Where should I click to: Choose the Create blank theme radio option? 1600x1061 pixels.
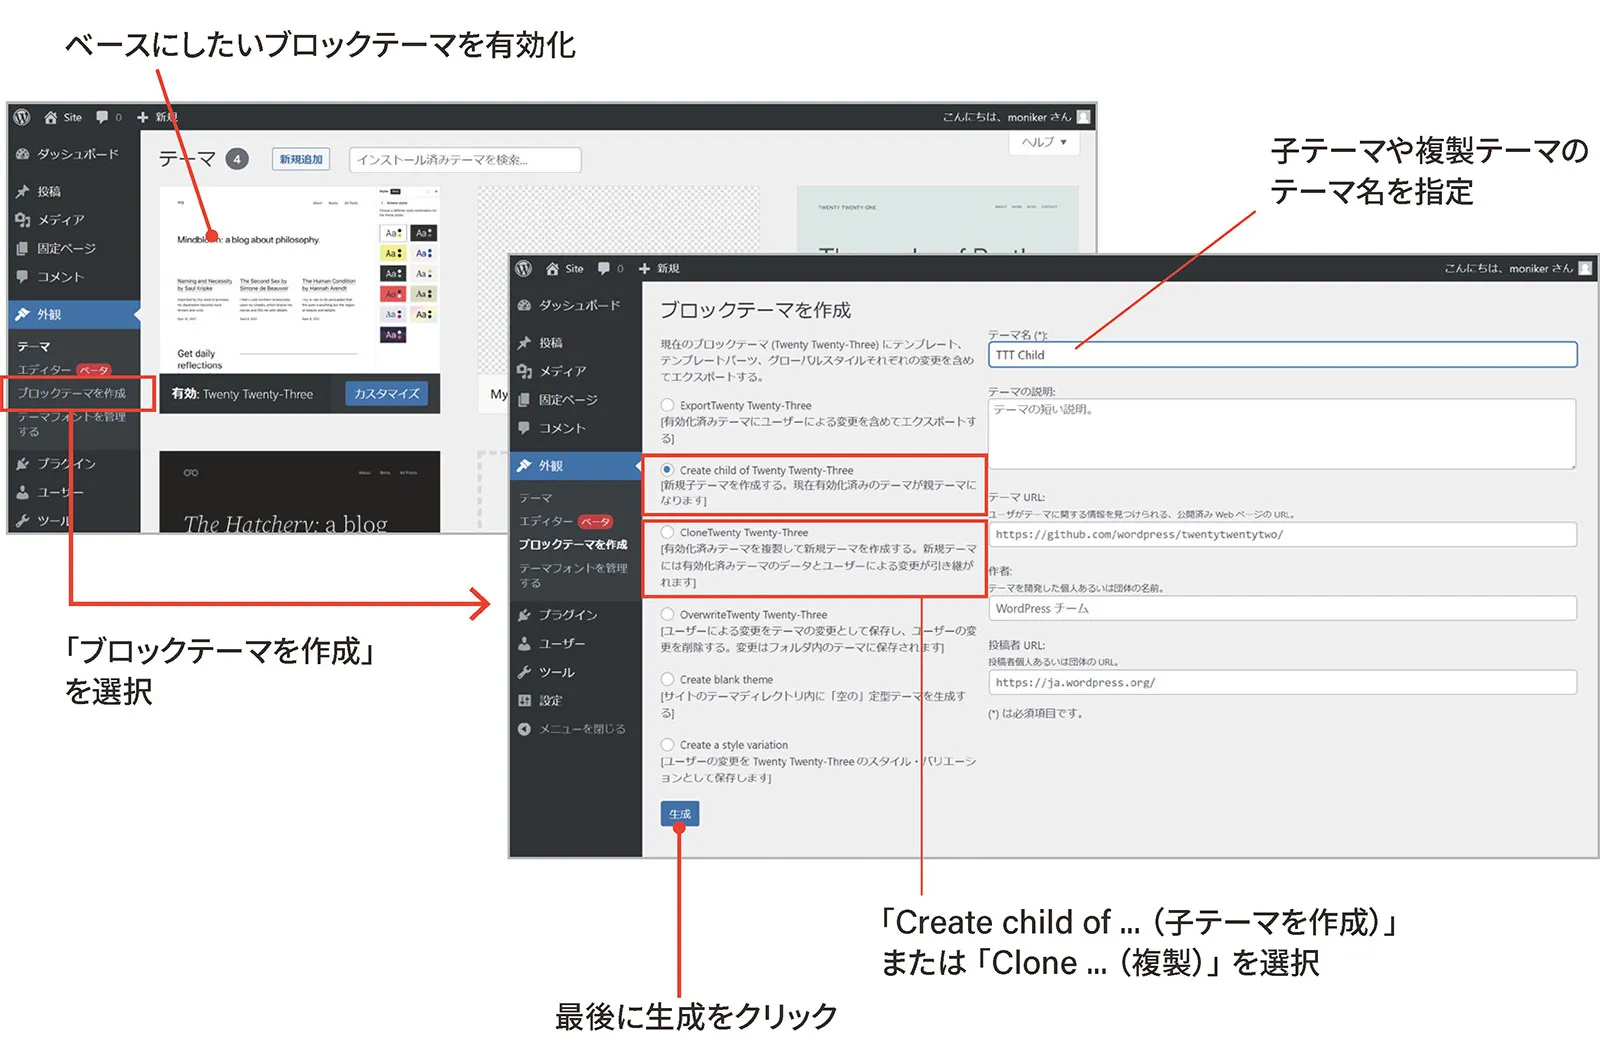tap(667, 679)
